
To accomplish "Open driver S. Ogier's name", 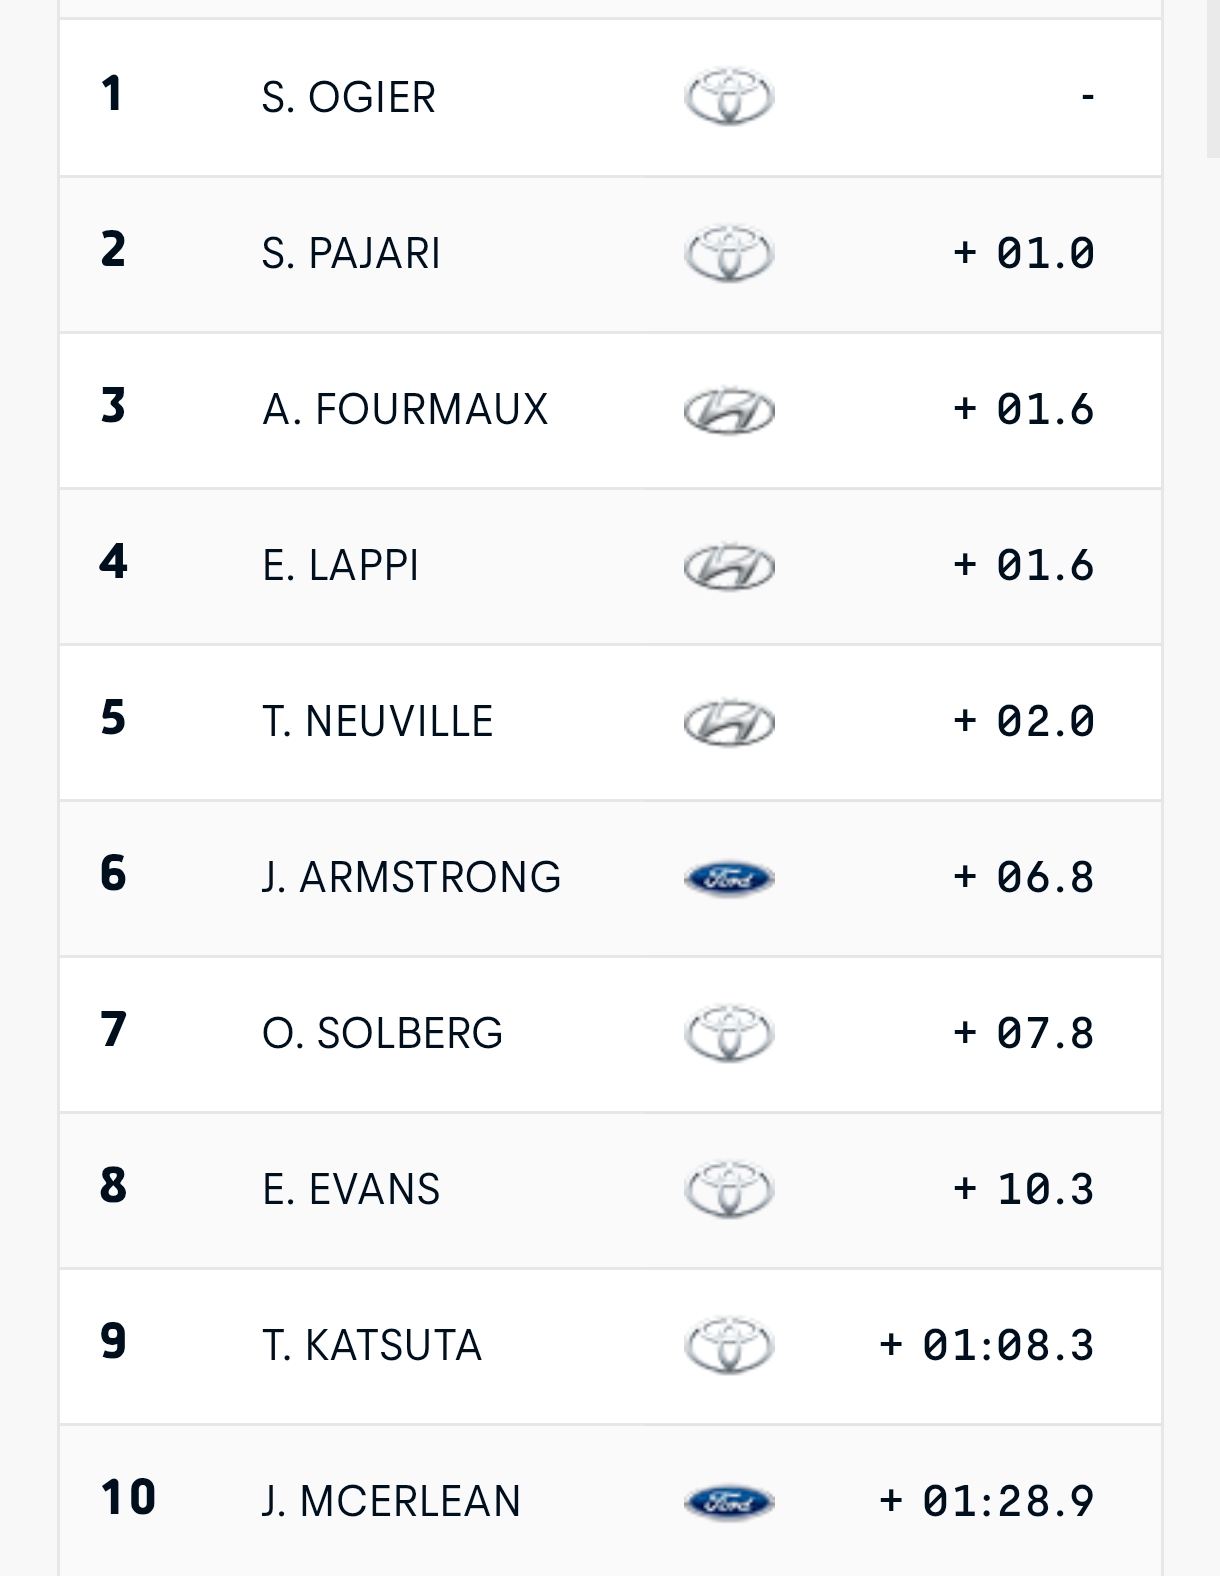I will [348, 98].
